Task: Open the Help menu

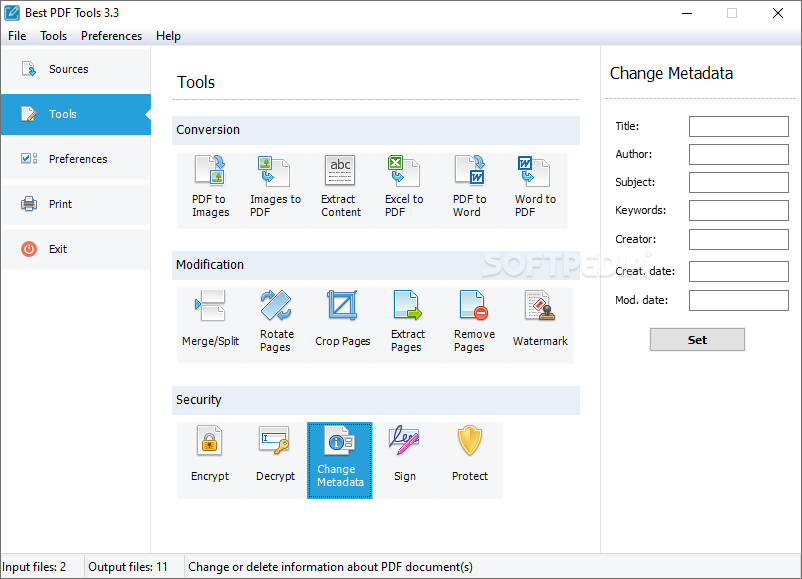Action: tap(168, 36)
